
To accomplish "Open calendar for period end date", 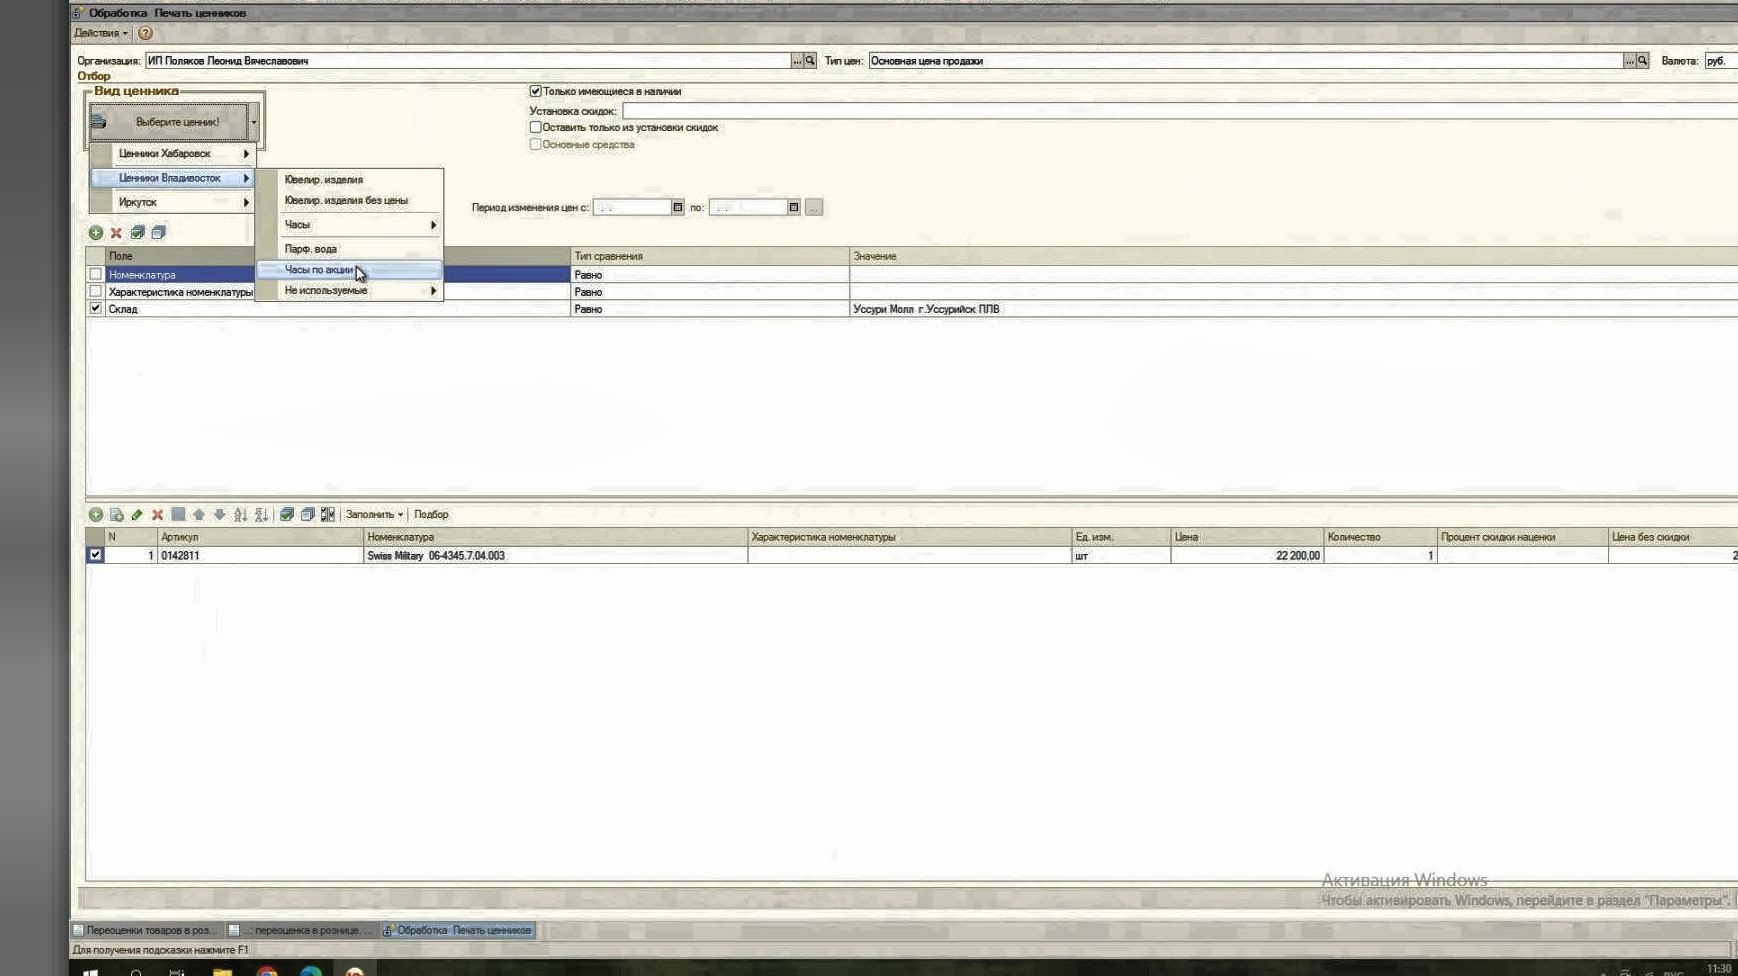I will click(x=794, y=208).
